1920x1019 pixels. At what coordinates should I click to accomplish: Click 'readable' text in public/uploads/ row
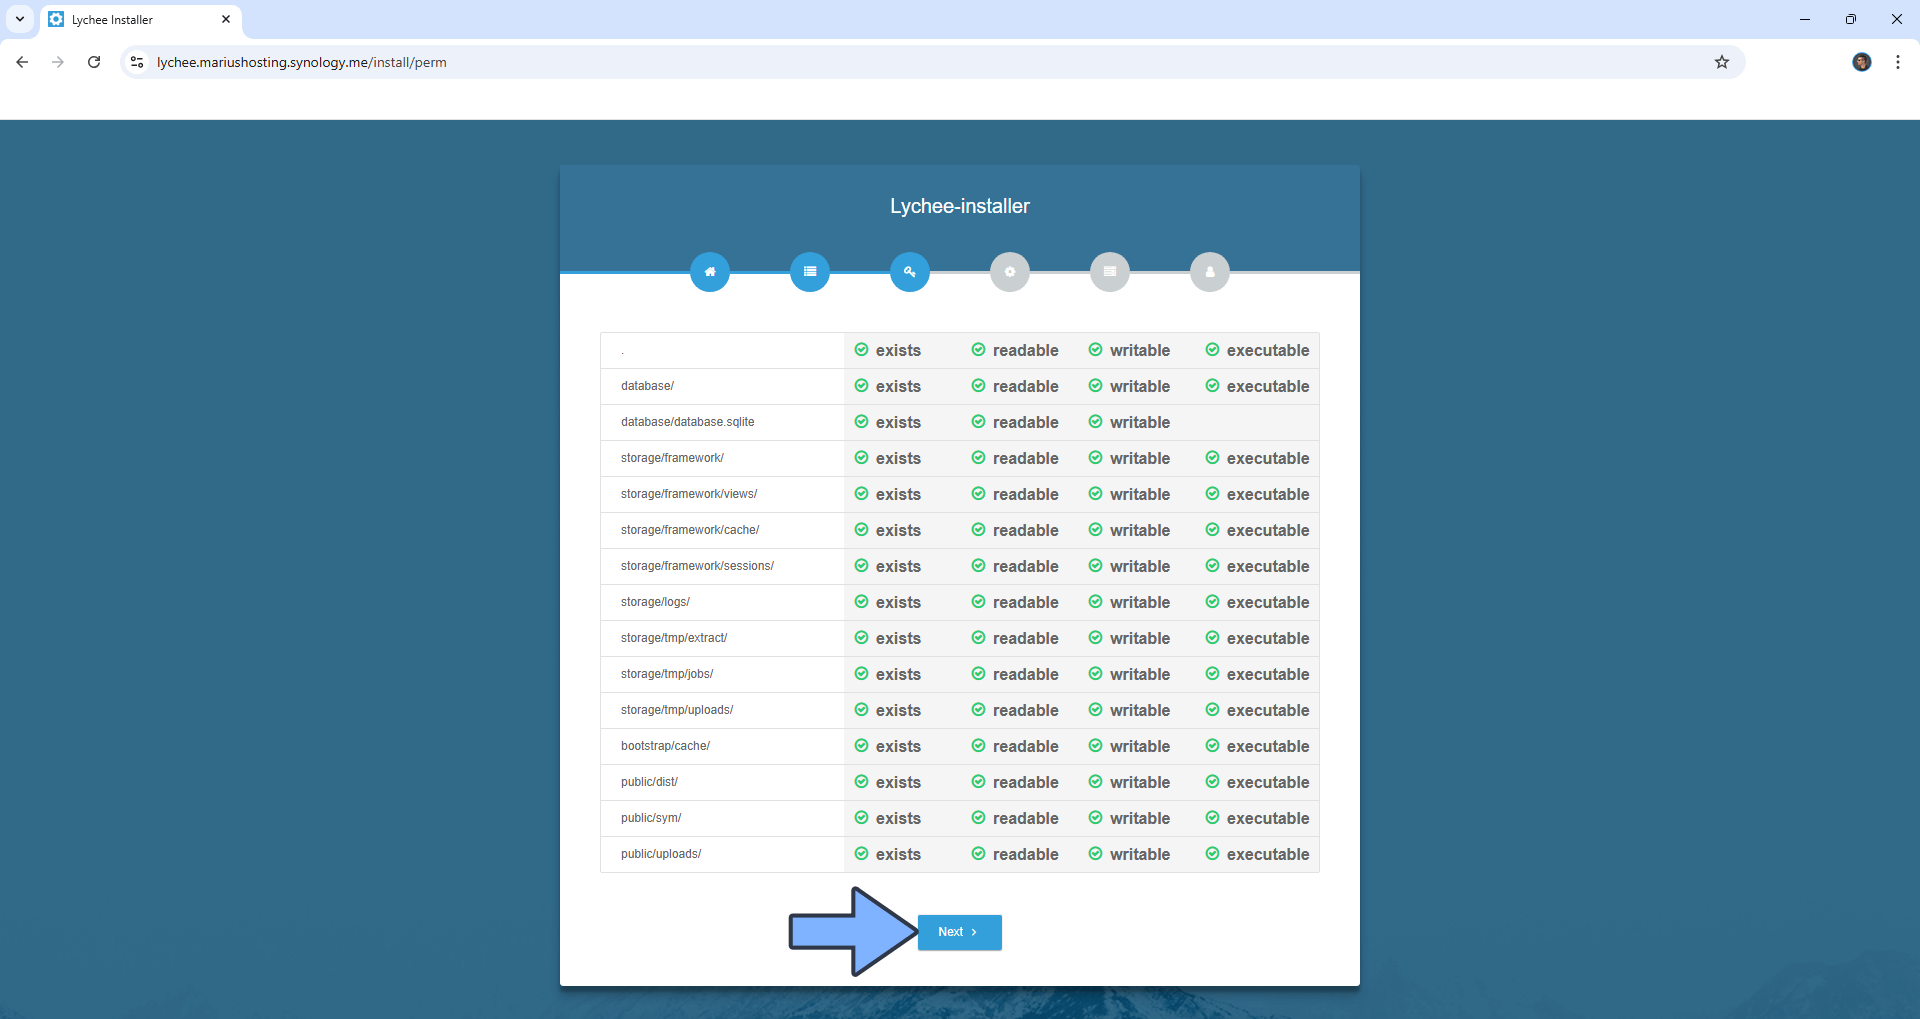point(1025,854)
